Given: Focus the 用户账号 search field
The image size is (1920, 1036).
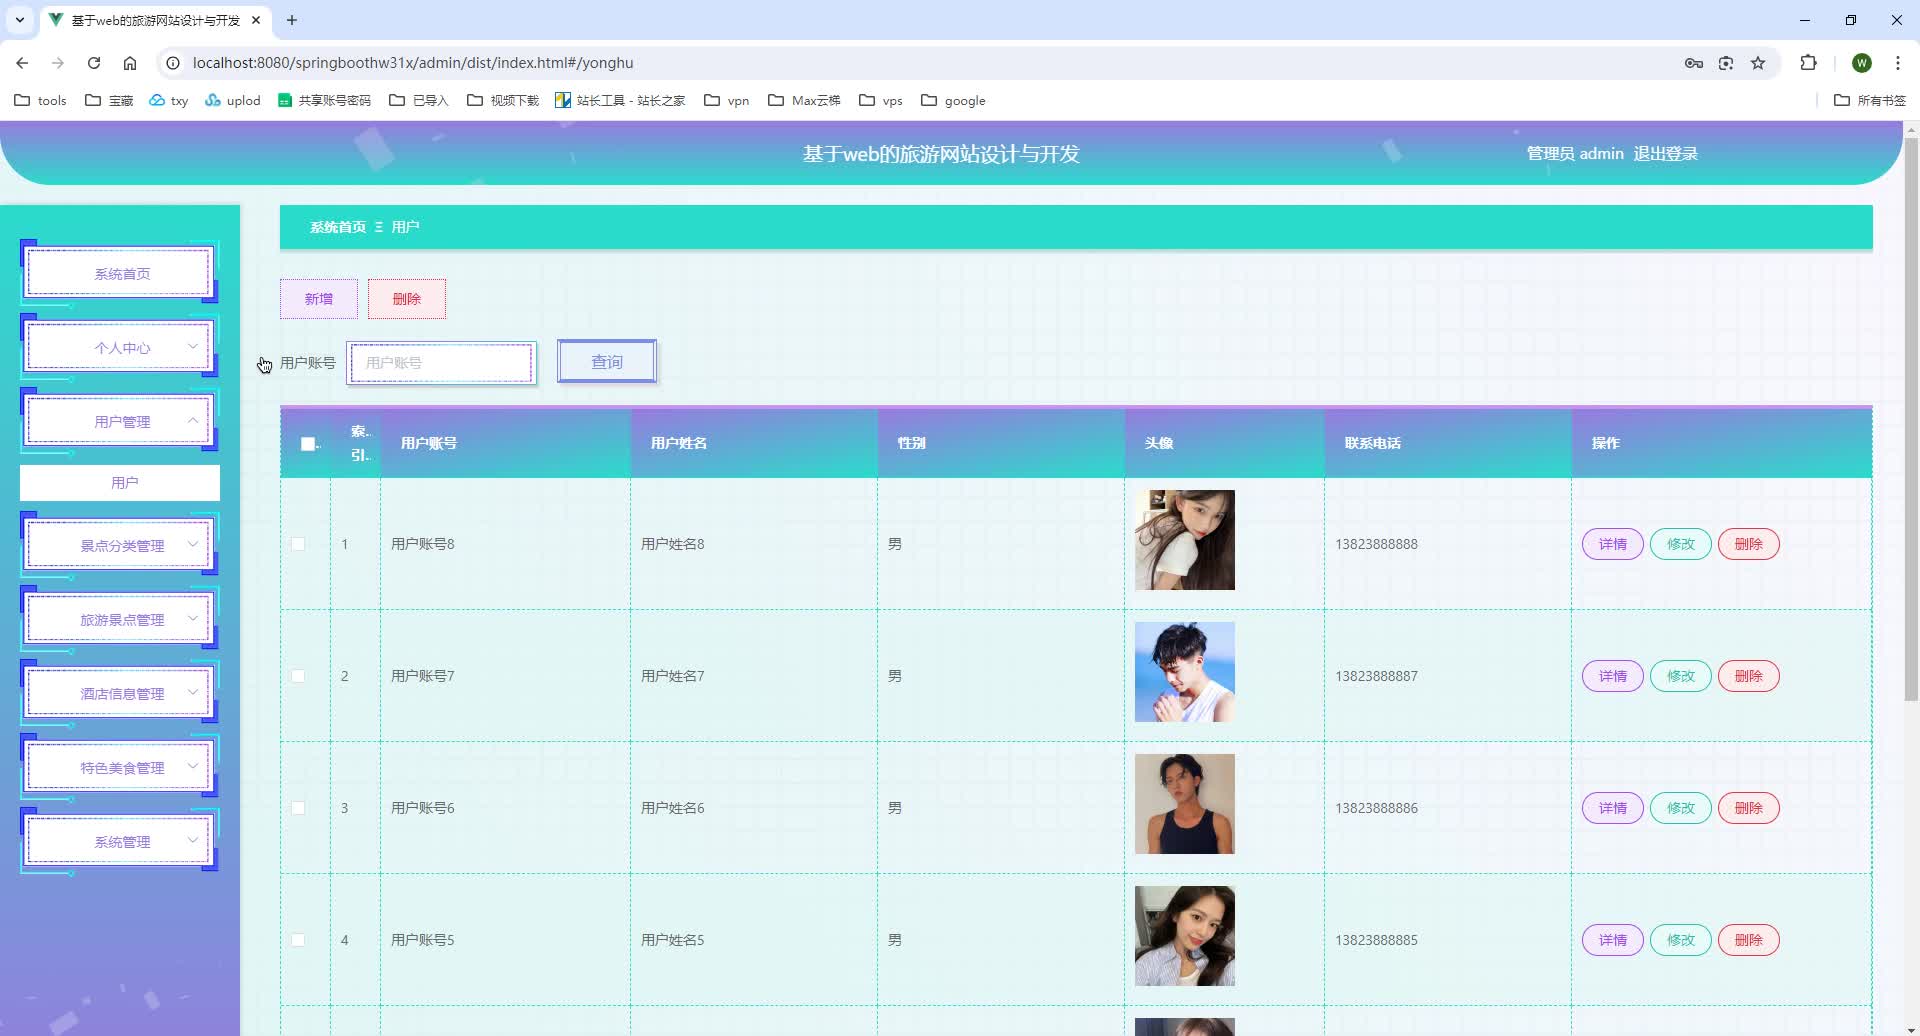Looking at the screenshot, I should pyautogui.click(x=442, y=363).
